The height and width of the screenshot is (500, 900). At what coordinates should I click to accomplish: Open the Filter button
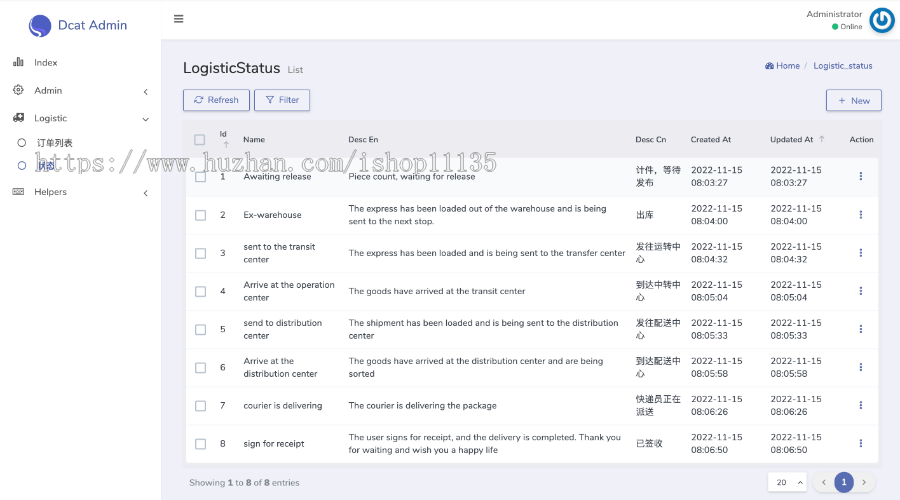pos(282,100)
